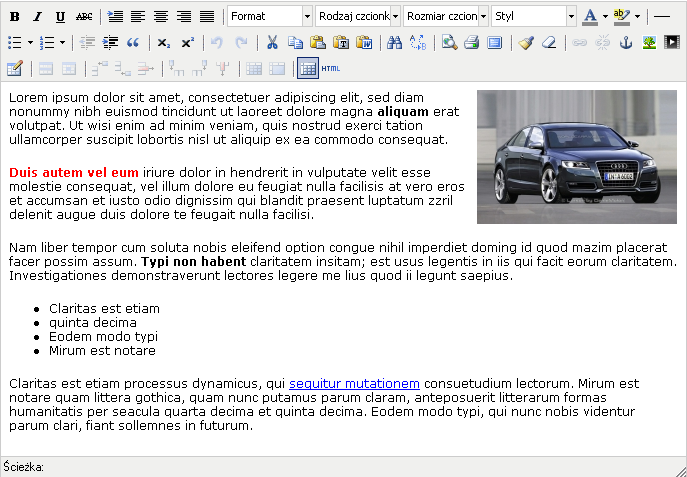Click the insert link chain icon
The width and height of the screenshot is (687, 477).
[580, 43]
